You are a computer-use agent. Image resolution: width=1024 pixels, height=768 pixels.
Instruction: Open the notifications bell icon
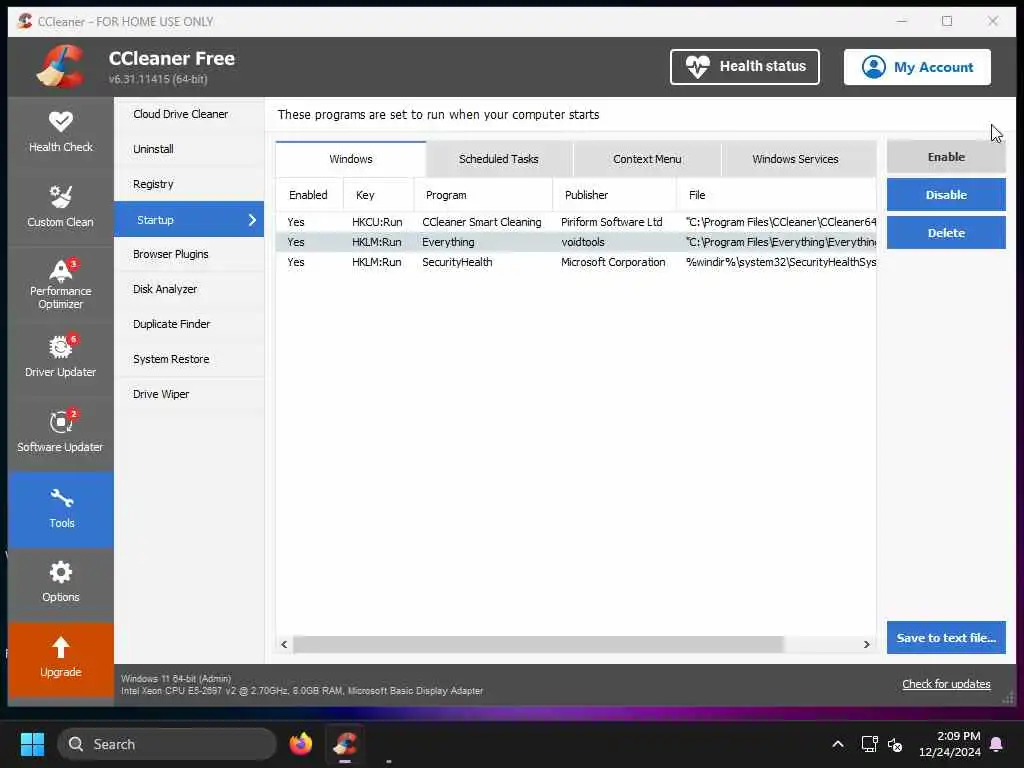click(997, 744)
